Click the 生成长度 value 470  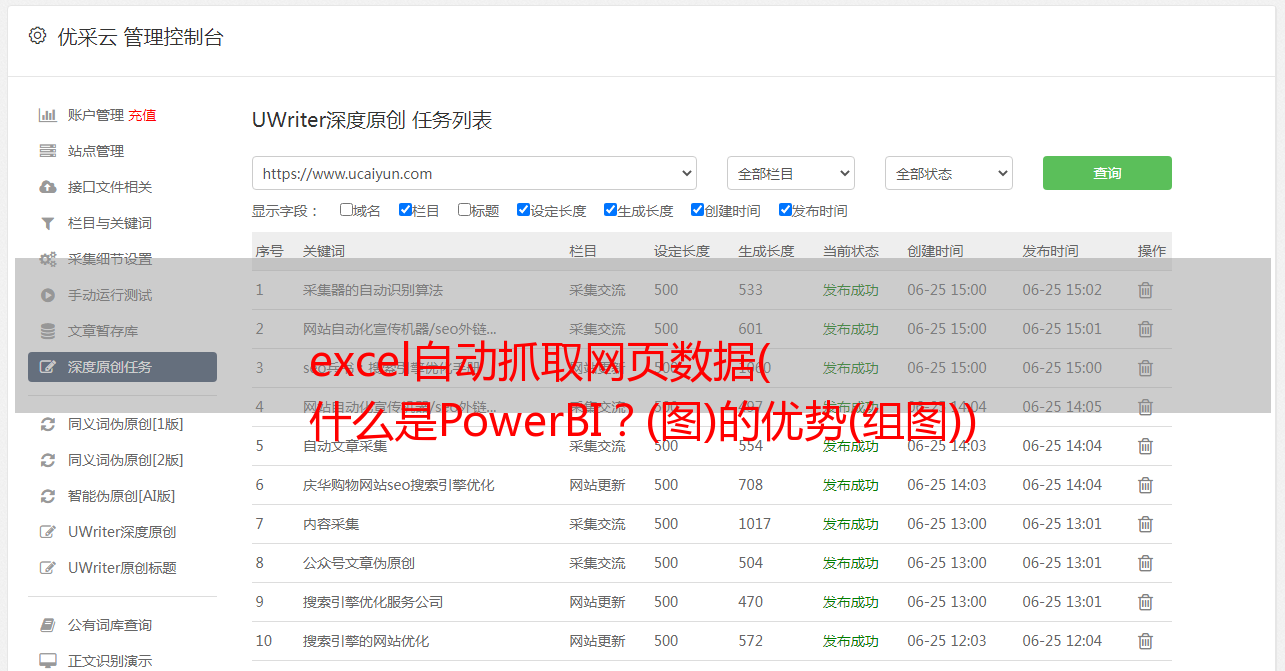[x=750, y=602]
